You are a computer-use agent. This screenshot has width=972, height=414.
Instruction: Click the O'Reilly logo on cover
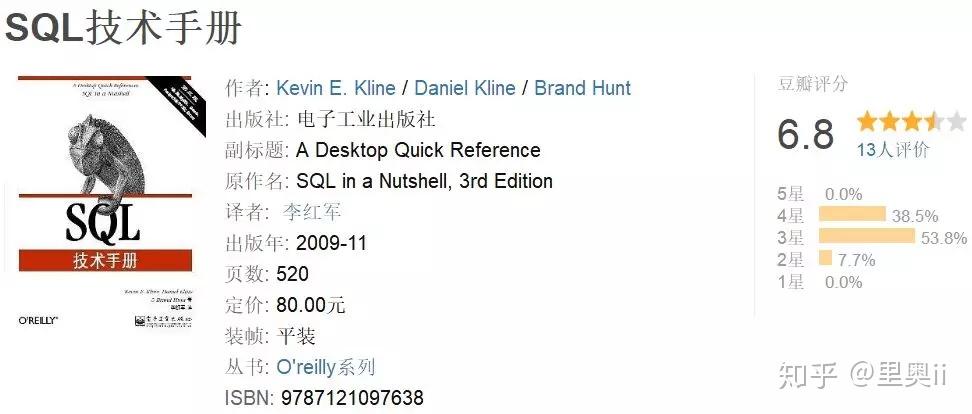38,320
